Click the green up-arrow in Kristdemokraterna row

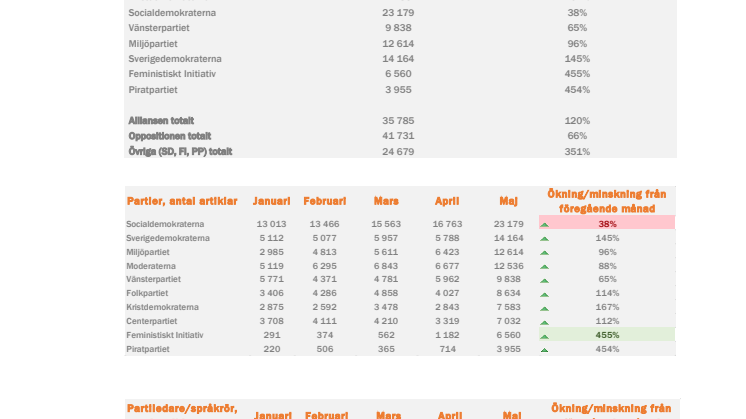click(x=545, y=309)
